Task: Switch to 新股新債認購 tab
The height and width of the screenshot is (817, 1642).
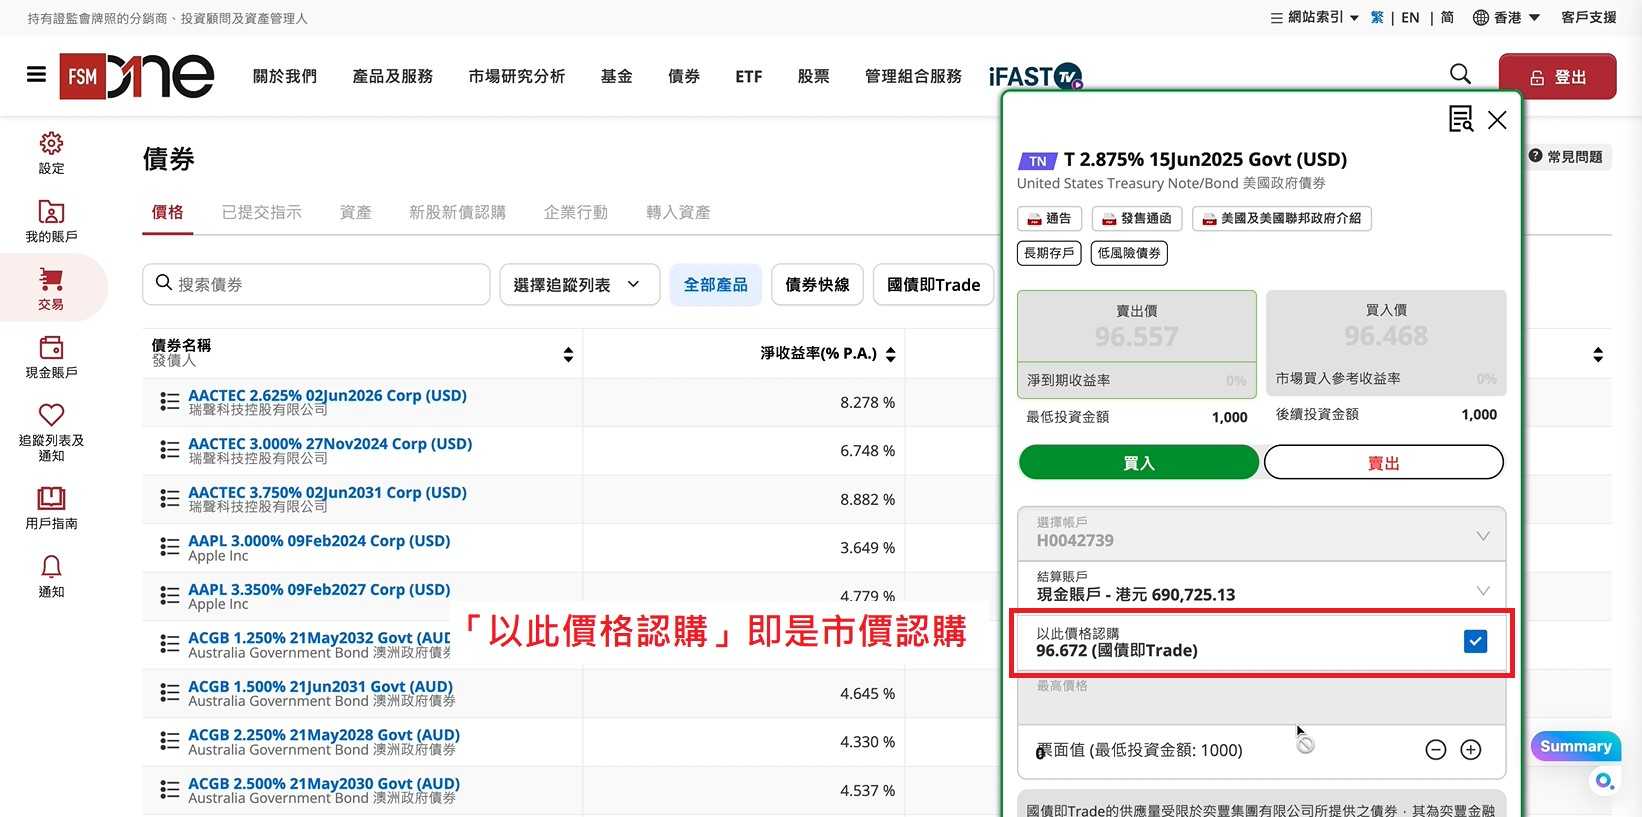Action: 458,212
